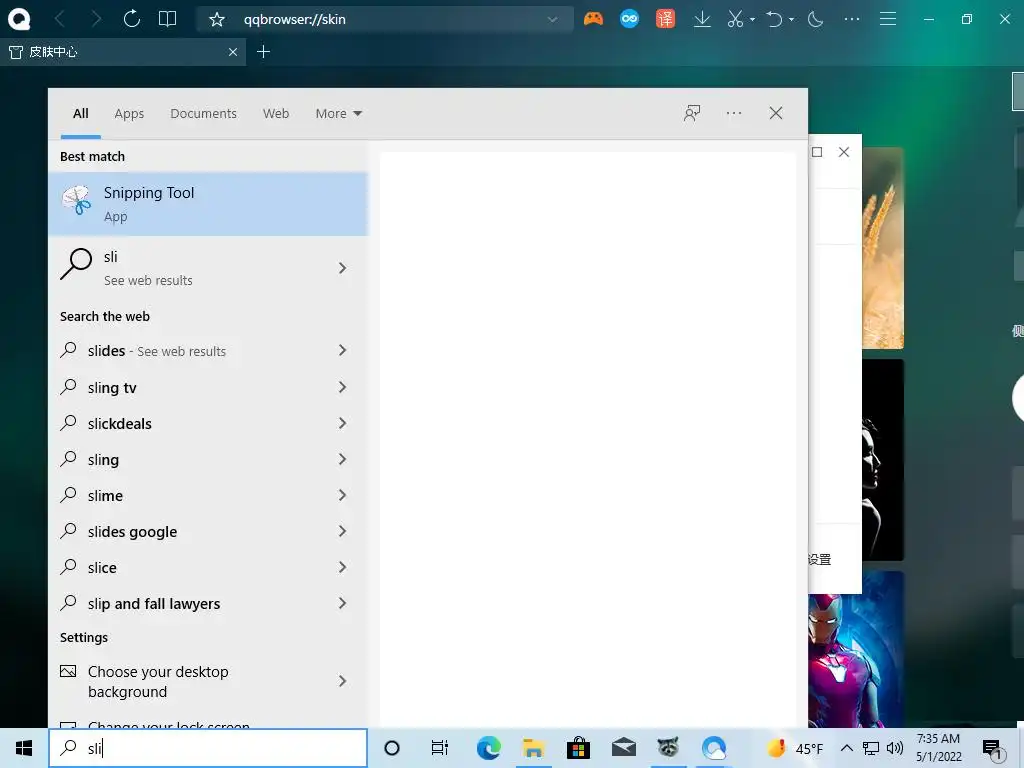Close the search panel
Image resolution: width=1024 pixels, height=768 pixels.
776,113
